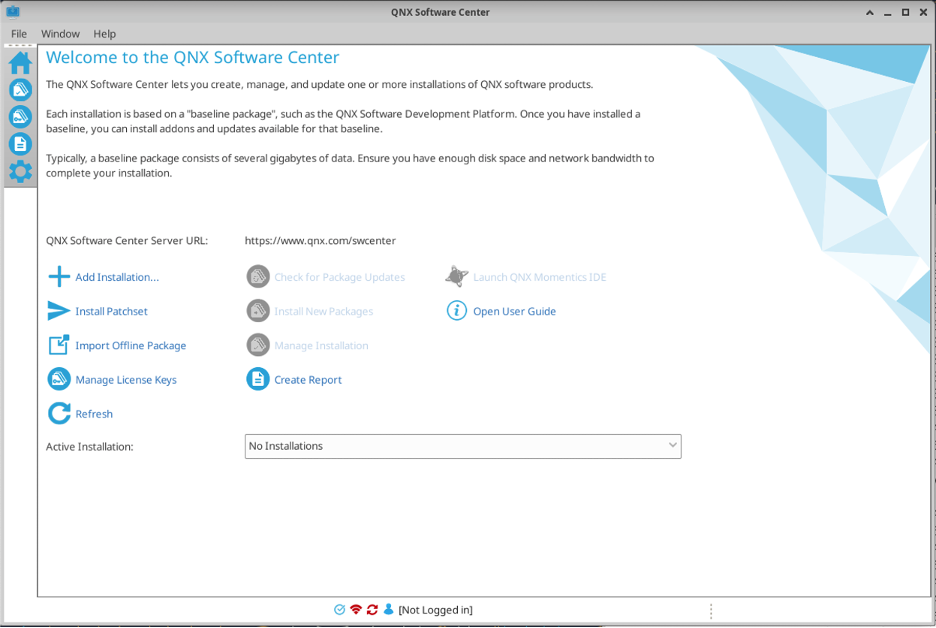Click the blue user account status icon
The image size is (936, 628).
pyautogui.click(x=388, y=610)
